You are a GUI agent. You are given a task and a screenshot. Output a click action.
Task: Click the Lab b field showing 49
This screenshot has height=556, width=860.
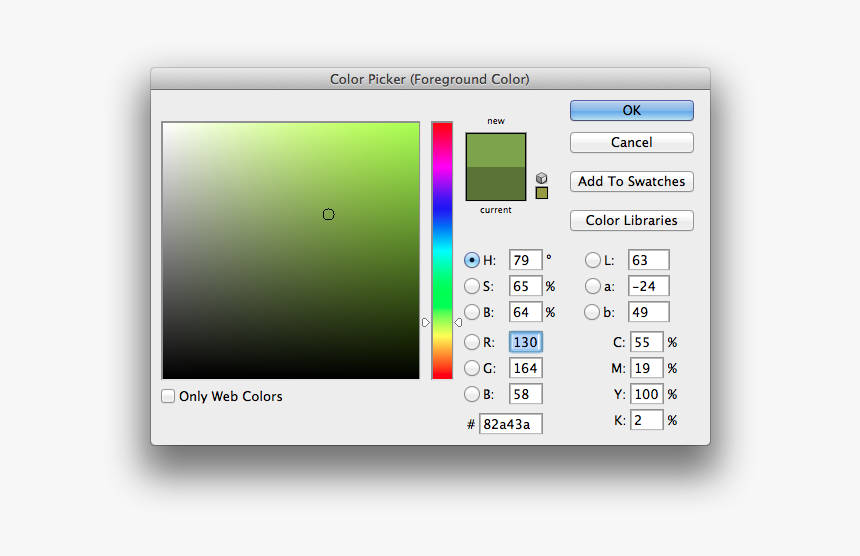coord(649,312)
